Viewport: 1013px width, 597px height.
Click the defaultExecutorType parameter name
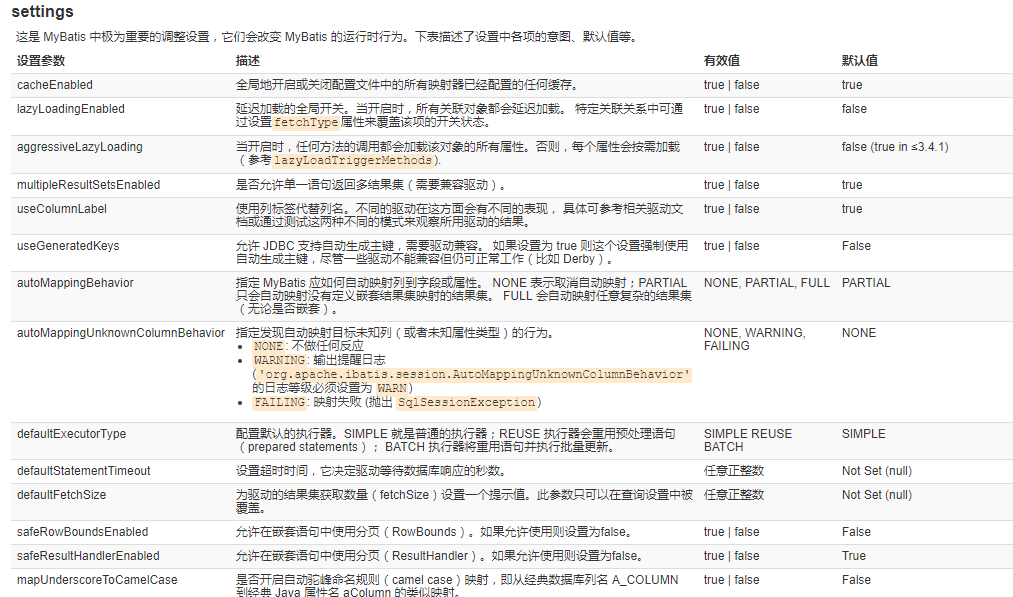click(x=71, y=434)
